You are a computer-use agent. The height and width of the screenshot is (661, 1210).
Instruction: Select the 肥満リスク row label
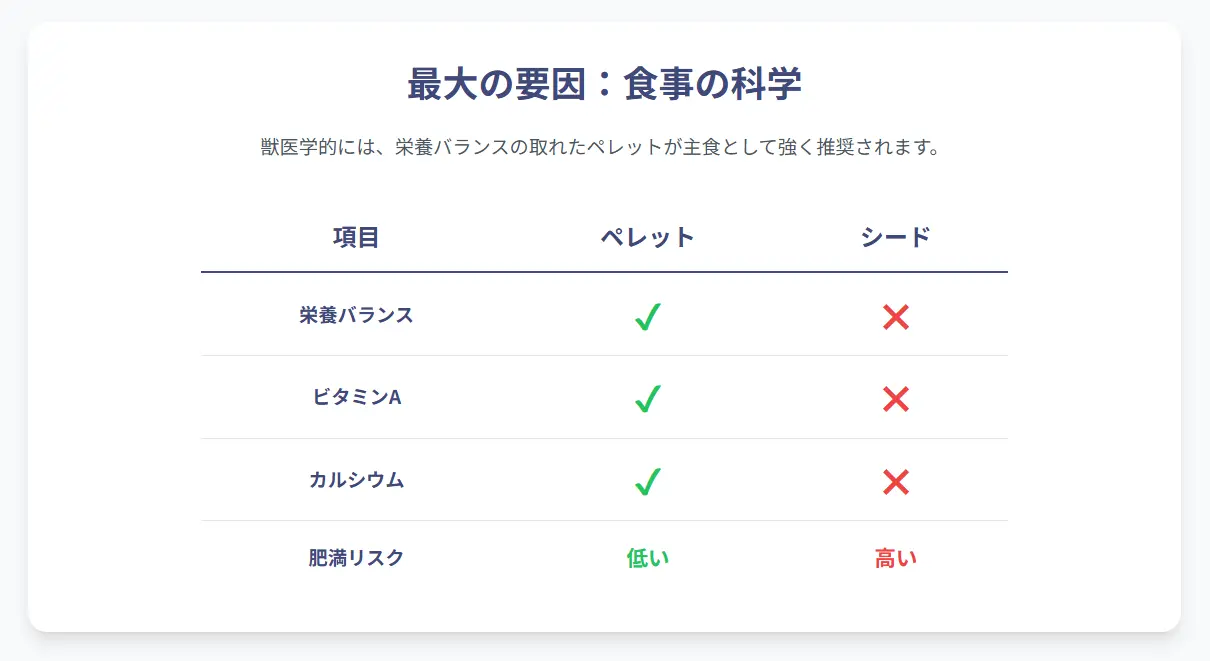[x=356, y=558]
